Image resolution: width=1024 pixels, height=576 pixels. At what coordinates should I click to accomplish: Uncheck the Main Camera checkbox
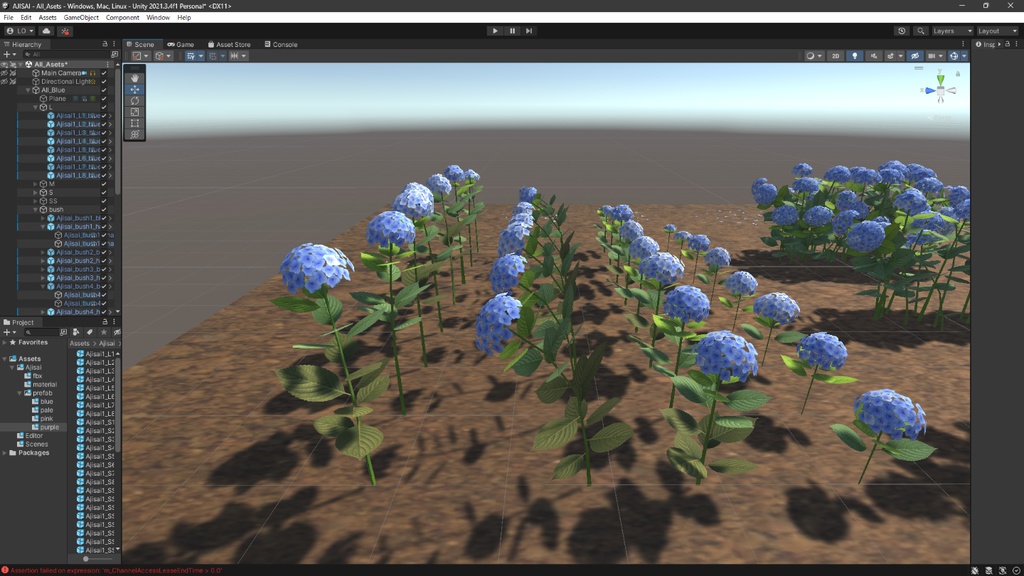pyautogui.click(x=104, y=73)
